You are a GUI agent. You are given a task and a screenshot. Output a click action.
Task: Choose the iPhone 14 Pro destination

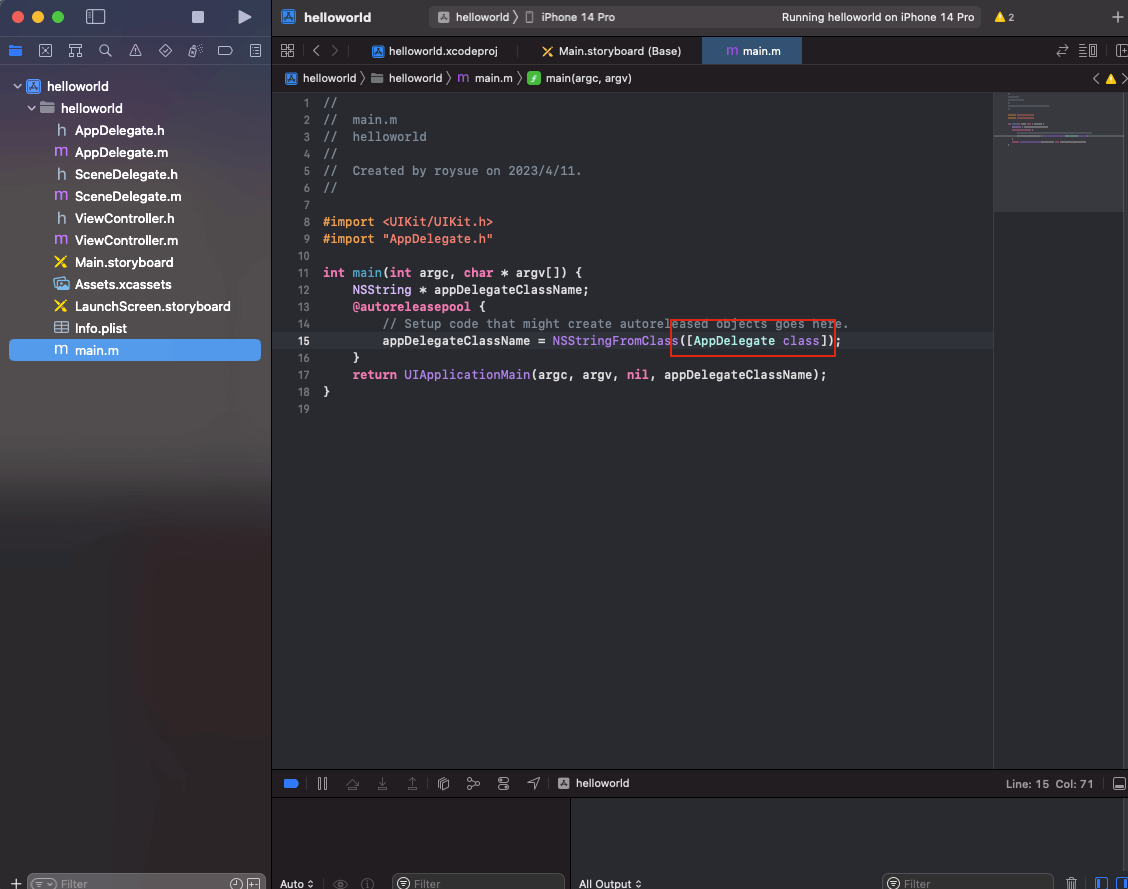(570, 17)
